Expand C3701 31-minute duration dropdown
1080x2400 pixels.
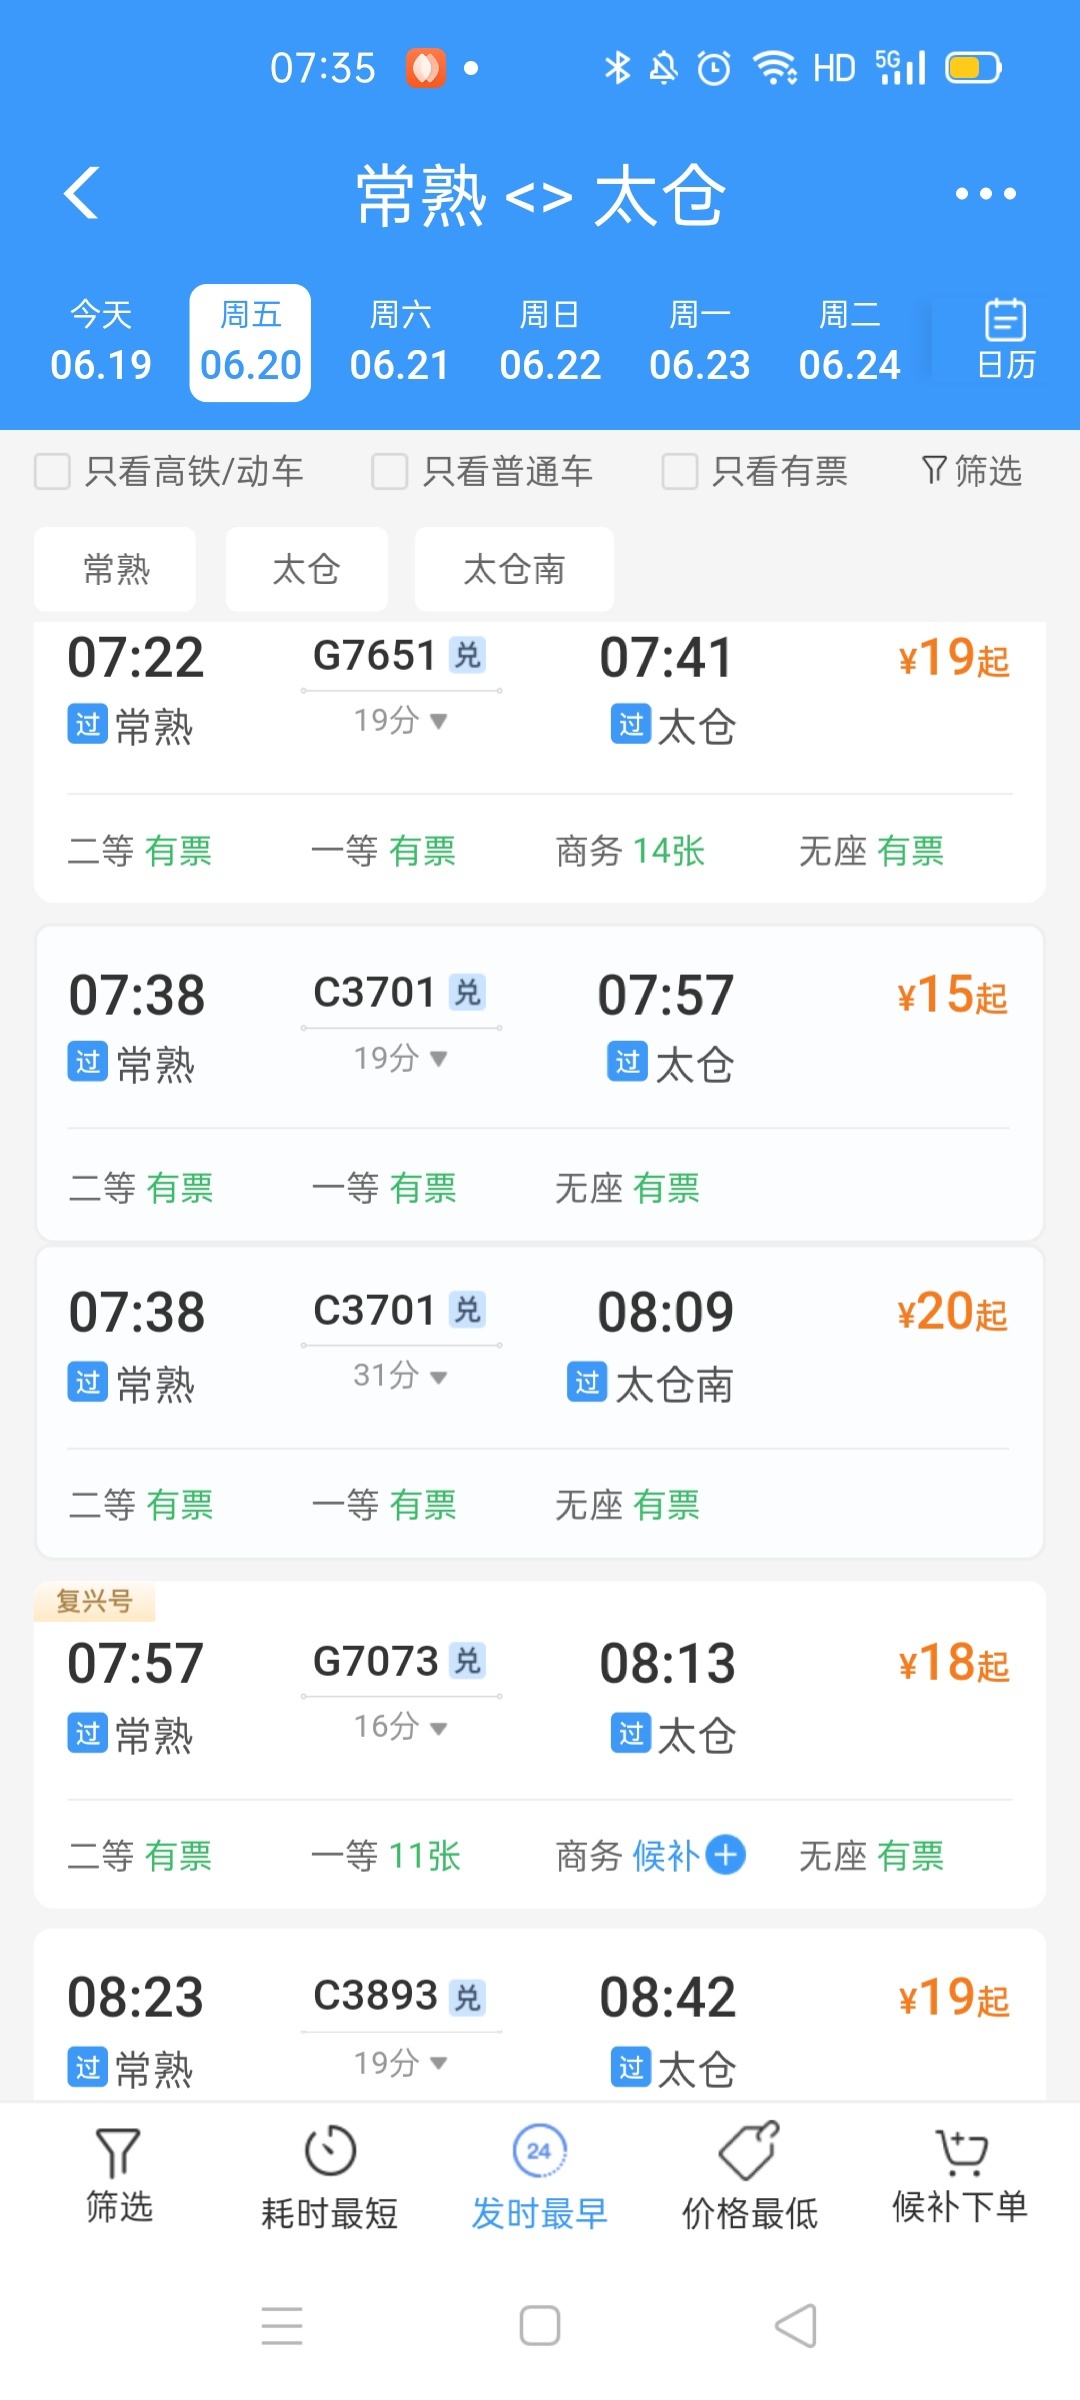[x=438, y=1377]
